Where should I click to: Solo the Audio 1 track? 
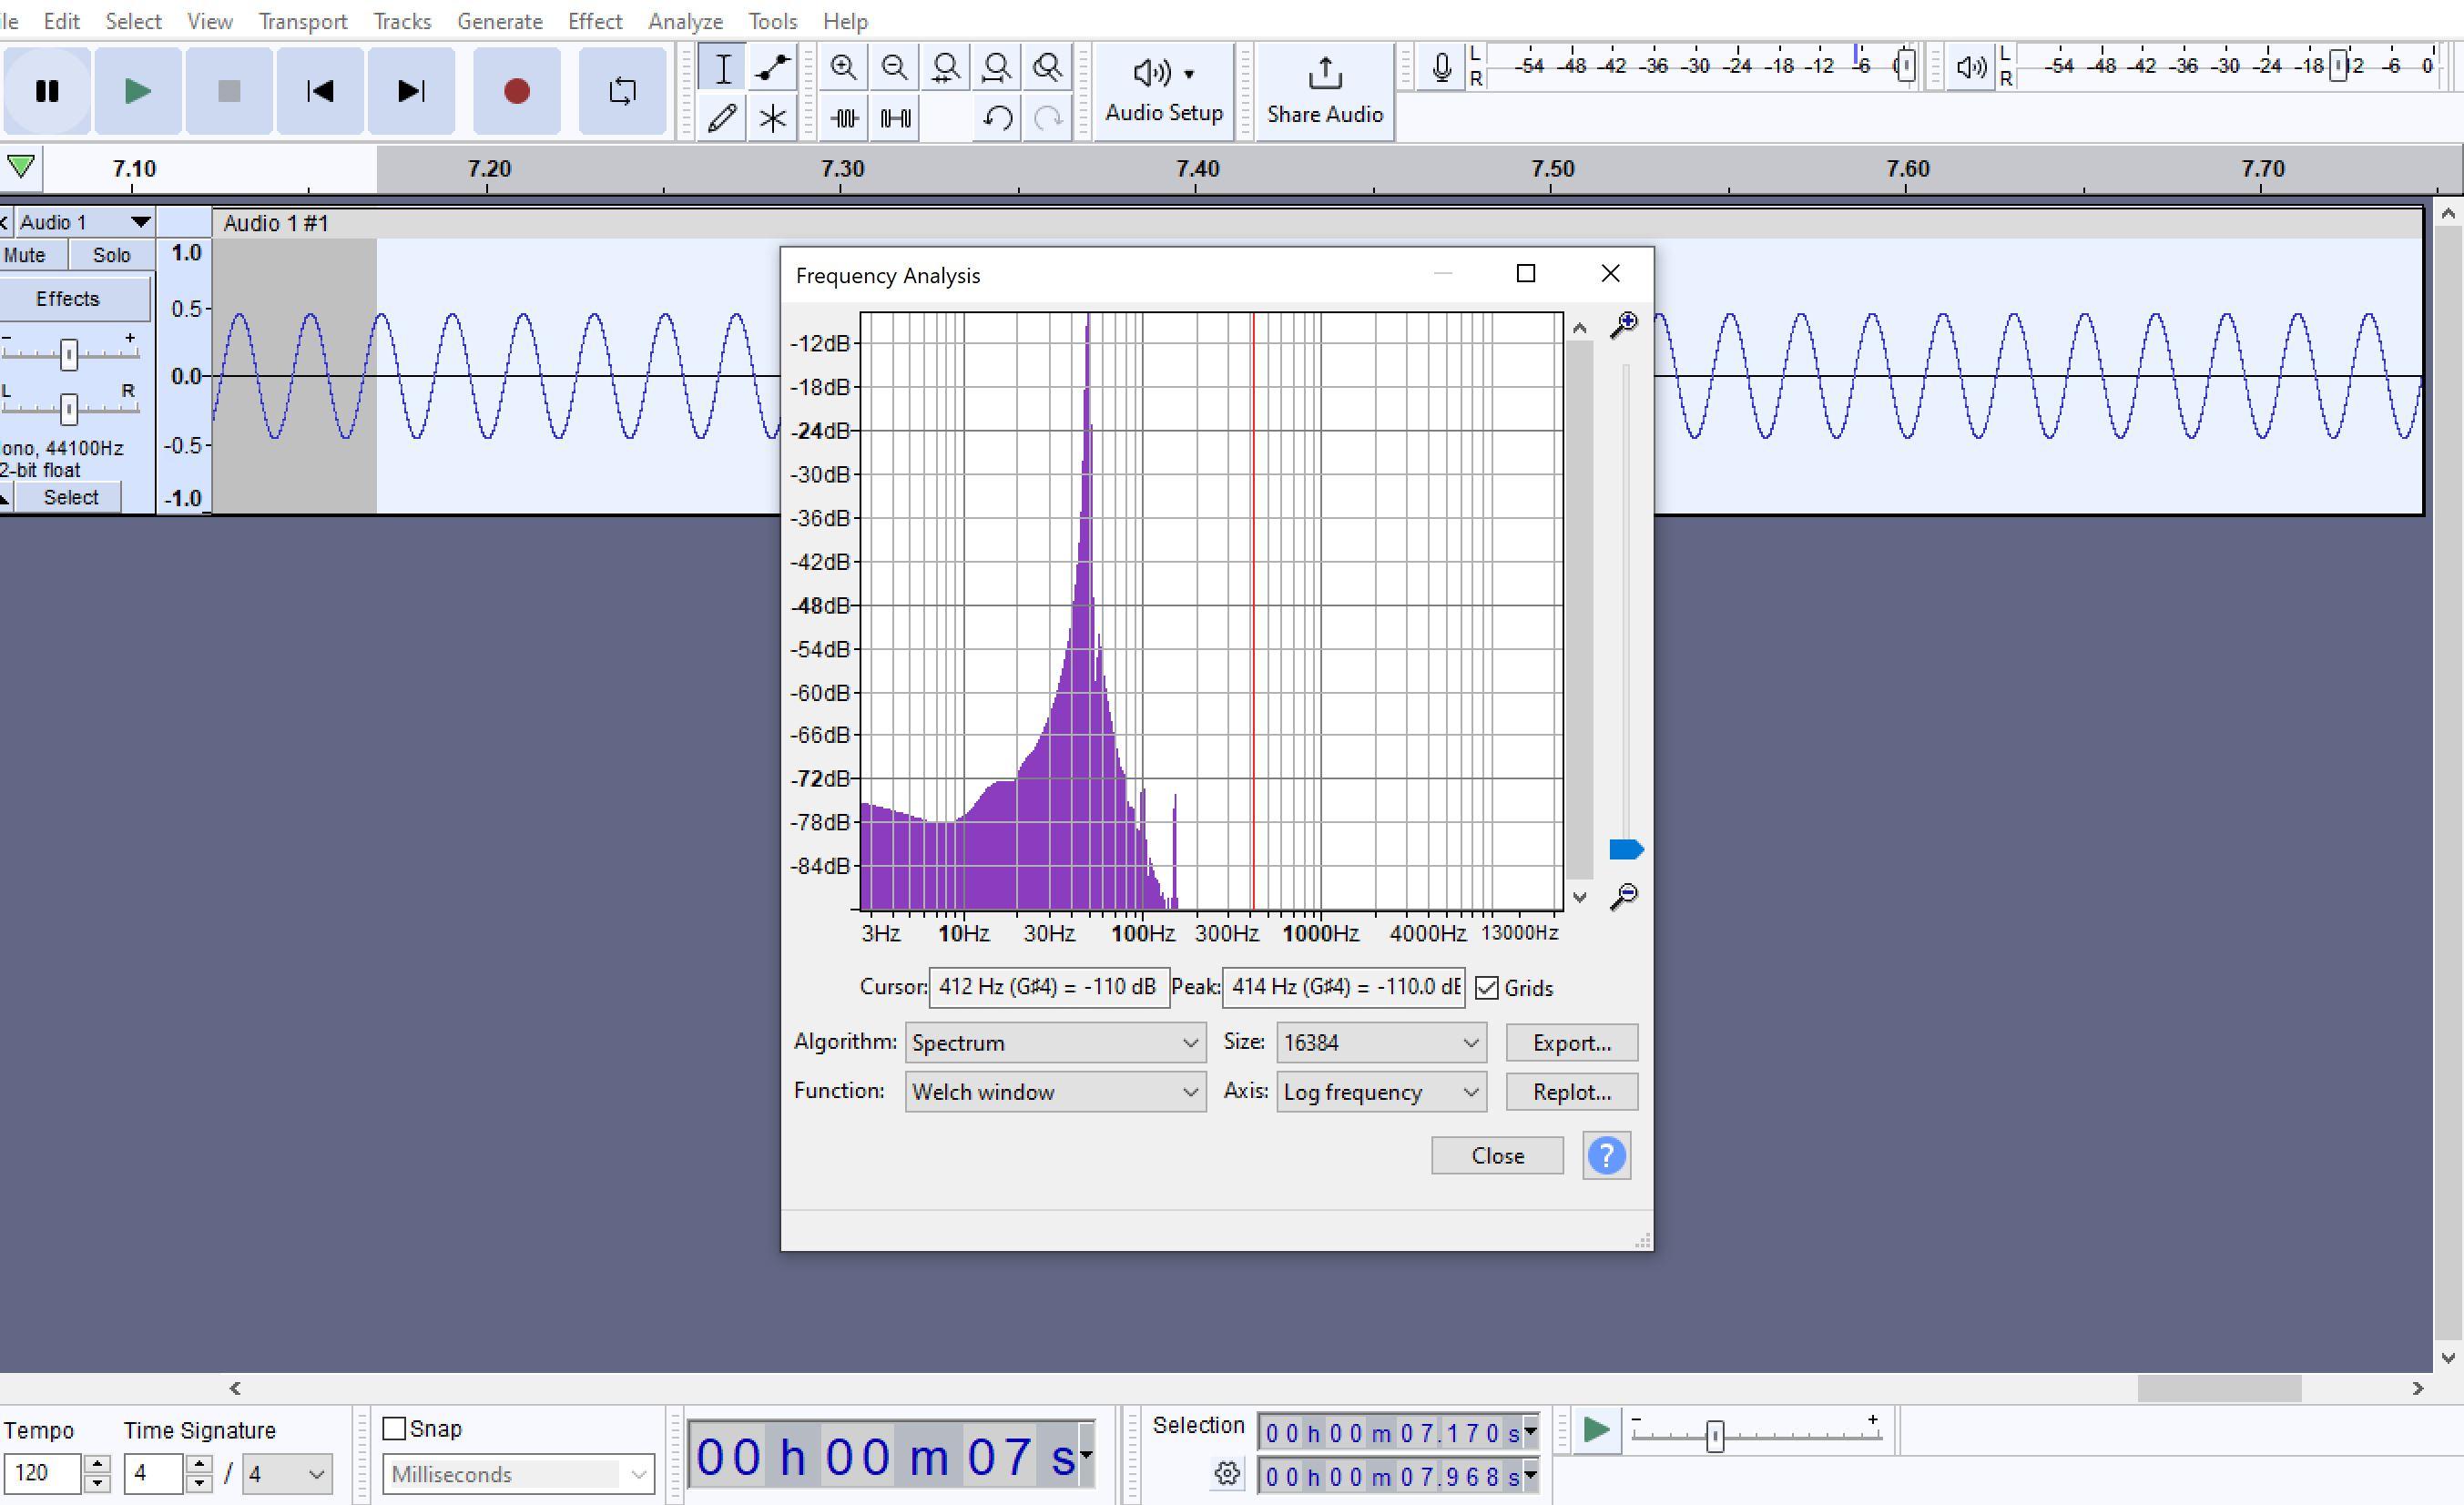111,255
